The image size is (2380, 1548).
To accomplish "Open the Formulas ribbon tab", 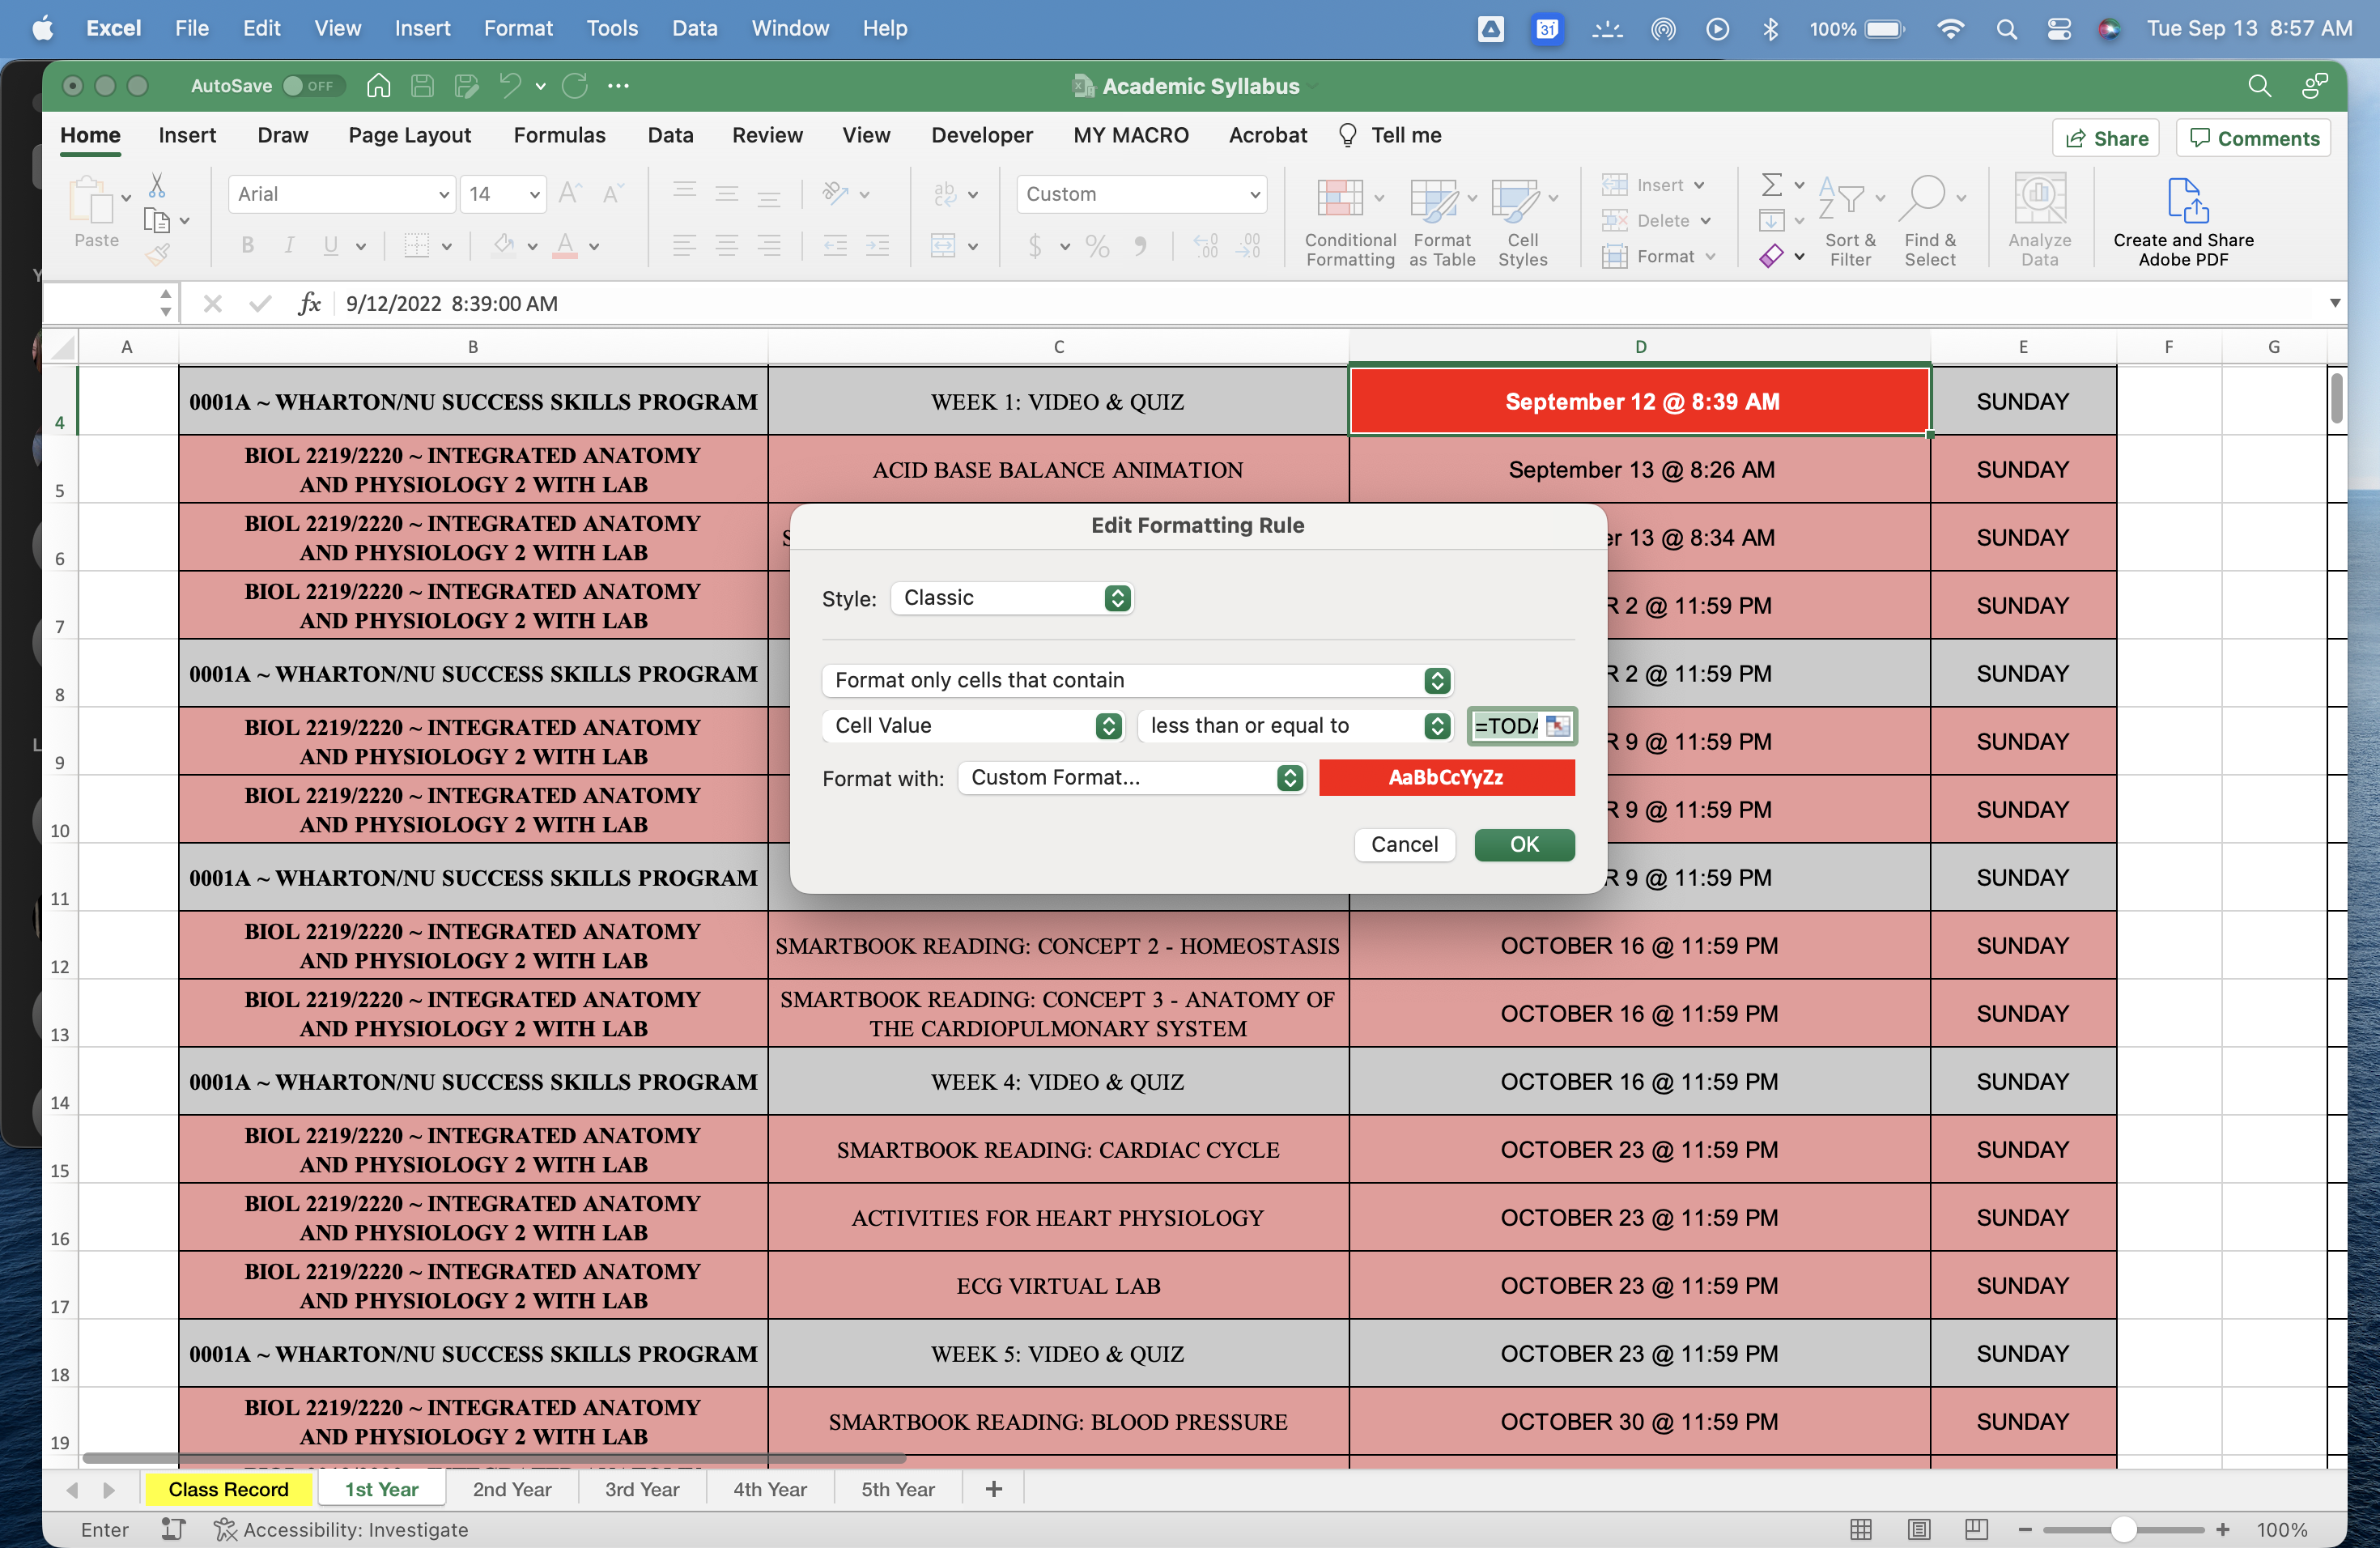I will pyautogui.click(x=559, y=135).
